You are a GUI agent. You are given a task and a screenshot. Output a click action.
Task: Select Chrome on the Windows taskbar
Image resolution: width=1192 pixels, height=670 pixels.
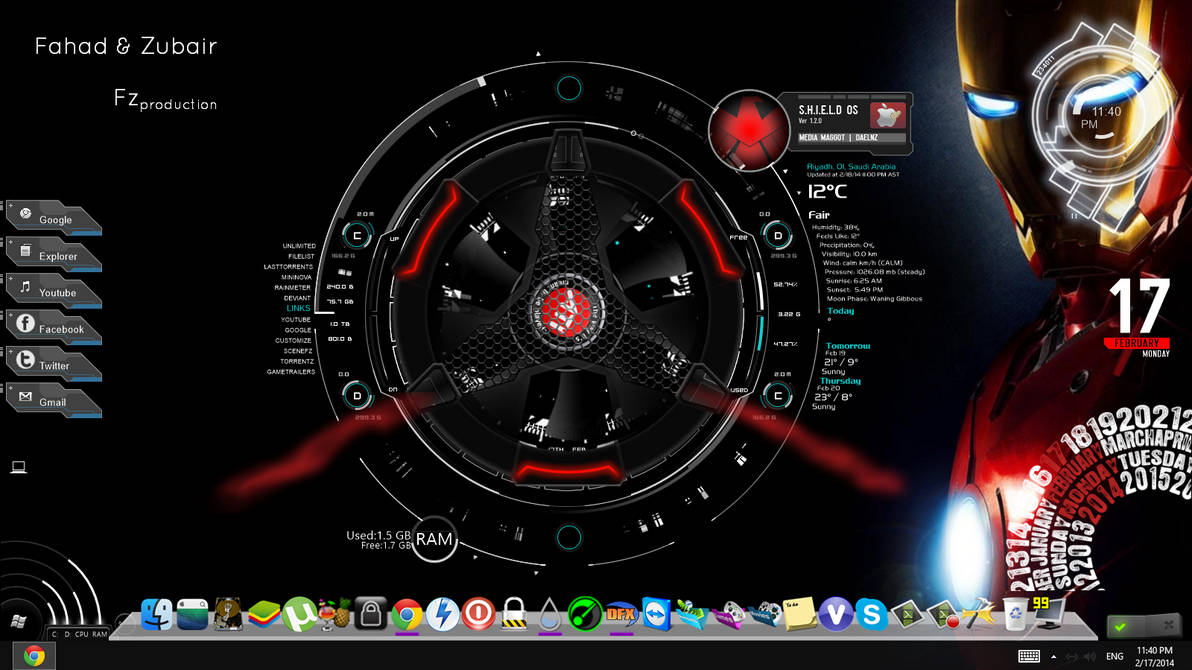point(35,657)
